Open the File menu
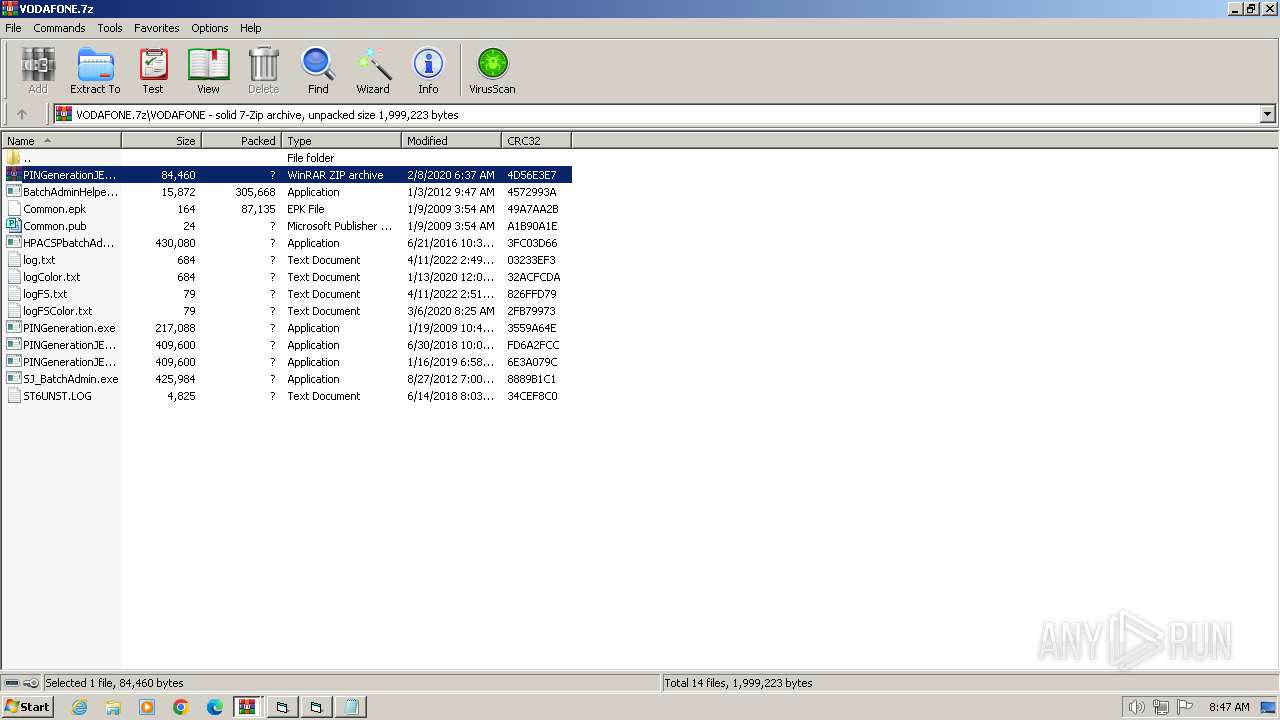This screenshot has width=1280, height=720. (x=13, y=28)
